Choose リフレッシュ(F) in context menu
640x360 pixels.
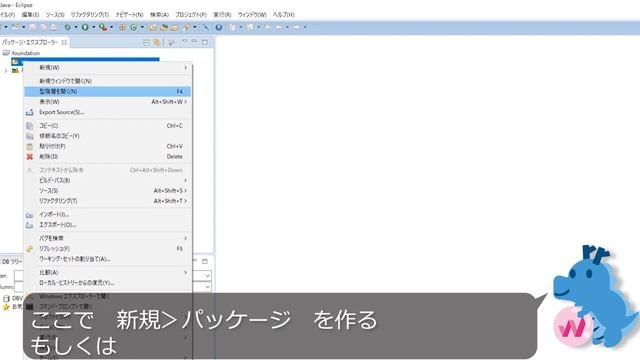click(x=108, y=249)
